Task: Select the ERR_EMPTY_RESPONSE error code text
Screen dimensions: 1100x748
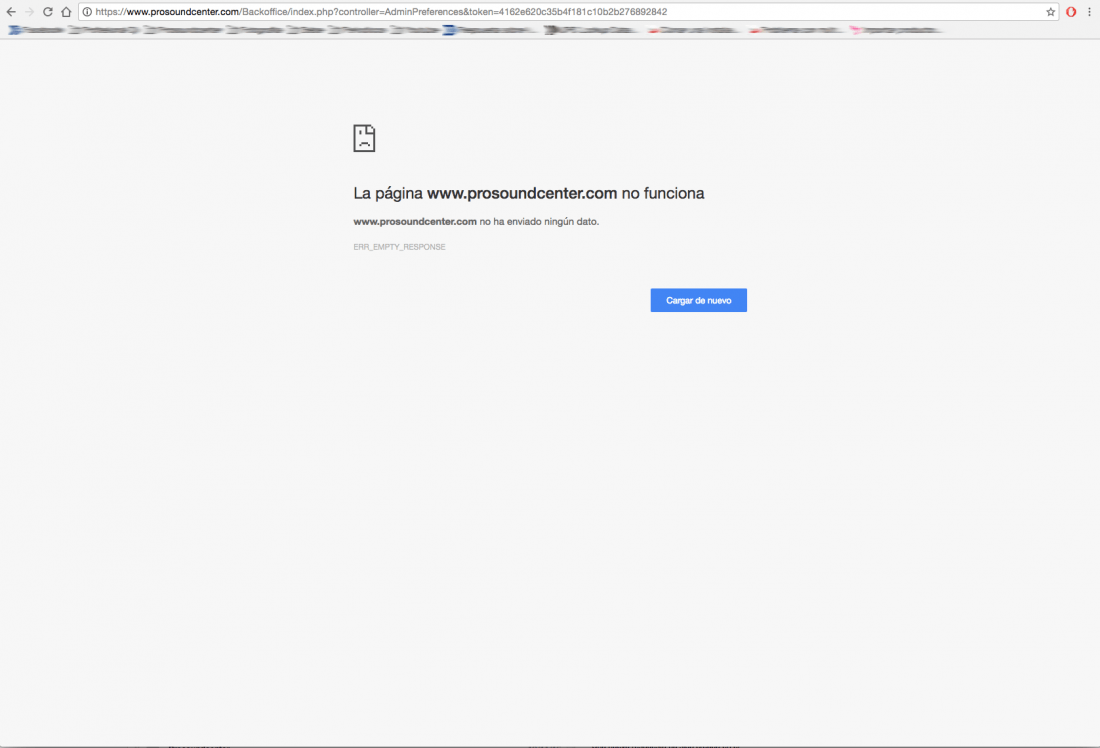Action: point(399,247)
